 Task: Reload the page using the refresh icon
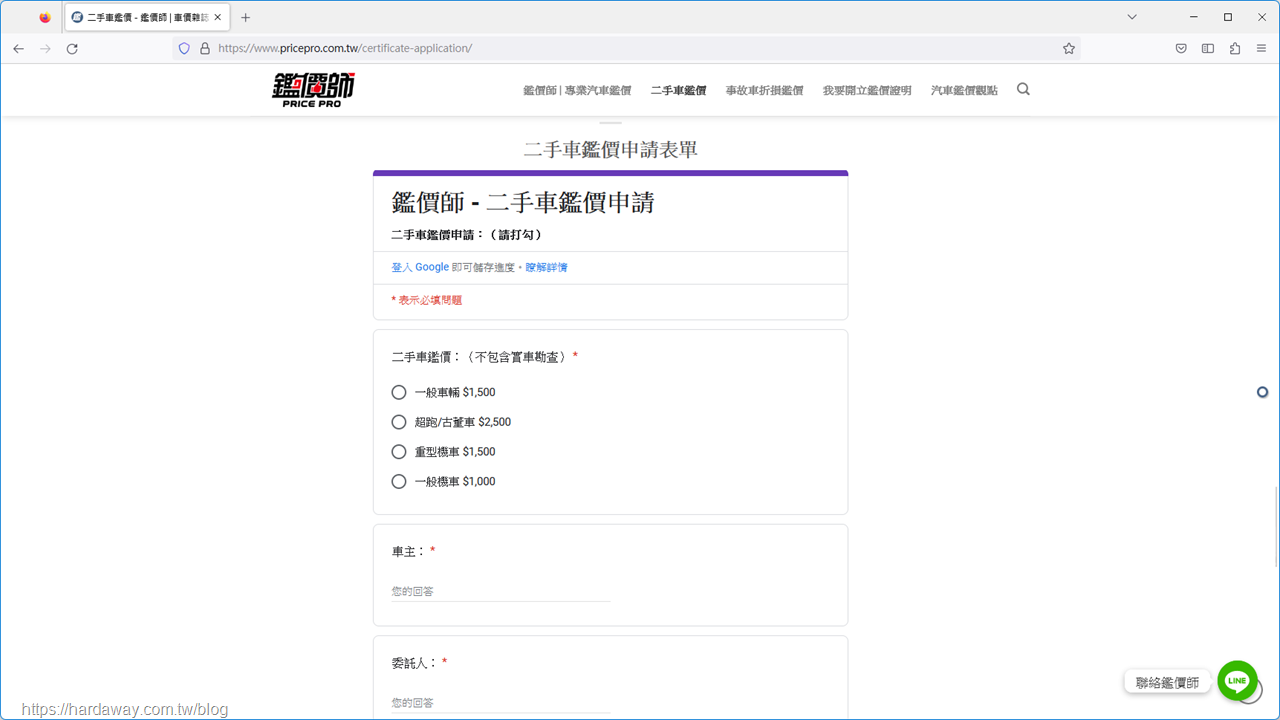[72, 48]
